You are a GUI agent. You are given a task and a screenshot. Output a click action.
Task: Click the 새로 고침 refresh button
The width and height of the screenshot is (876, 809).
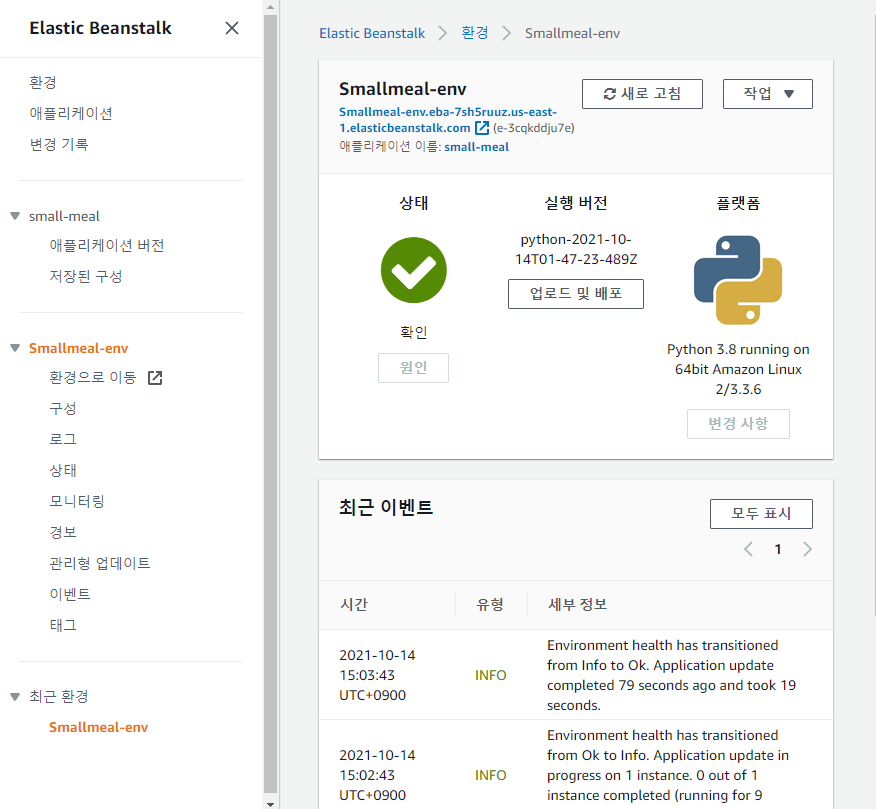click(x=642, y=94)
